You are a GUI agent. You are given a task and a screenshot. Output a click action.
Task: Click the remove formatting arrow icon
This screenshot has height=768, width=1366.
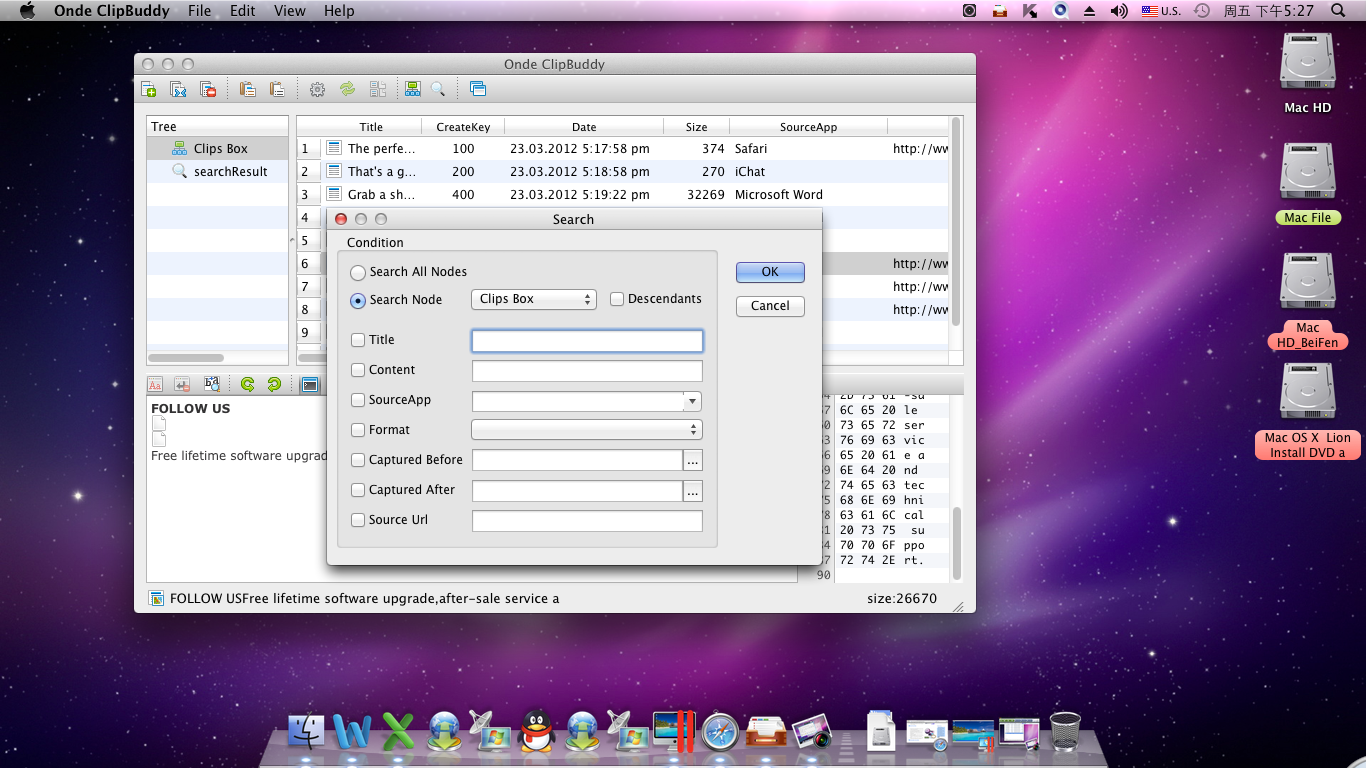pyautogui.click(x=182, y=384)
